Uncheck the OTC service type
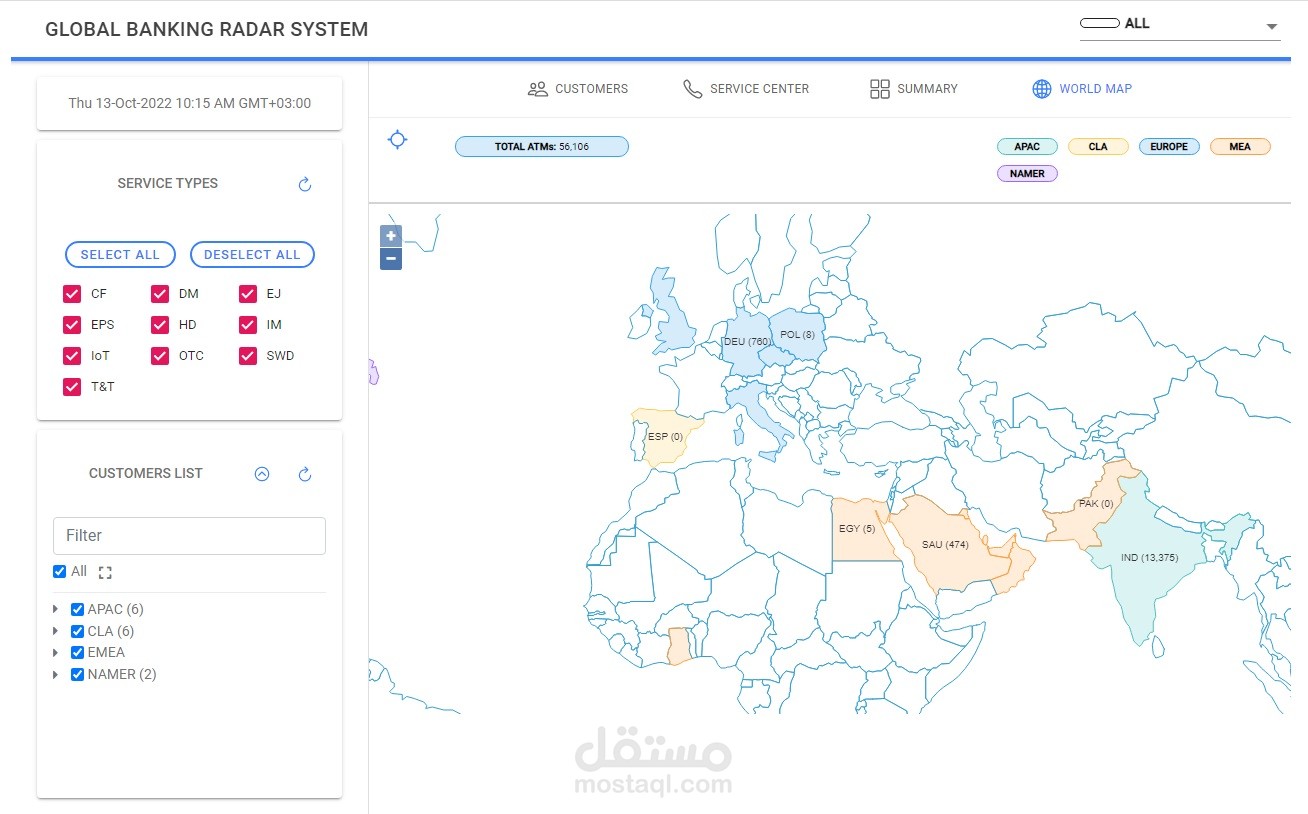The height and width of the screenshot is (814, 1308). [160, 355]
